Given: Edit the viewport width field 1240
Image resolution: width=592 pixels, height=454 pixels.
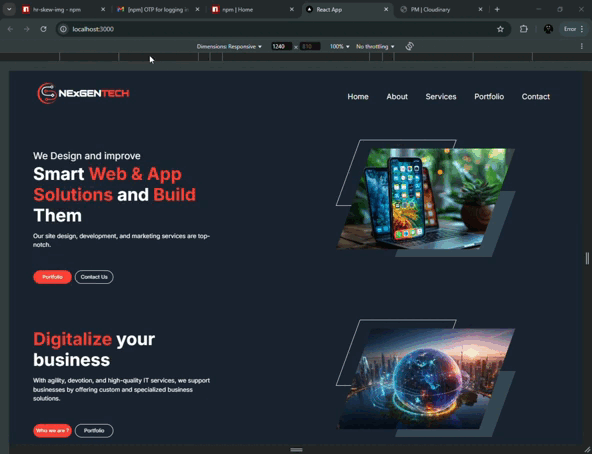Looking at the screenshot, I should pyautogui.click(x=281, y=46).
